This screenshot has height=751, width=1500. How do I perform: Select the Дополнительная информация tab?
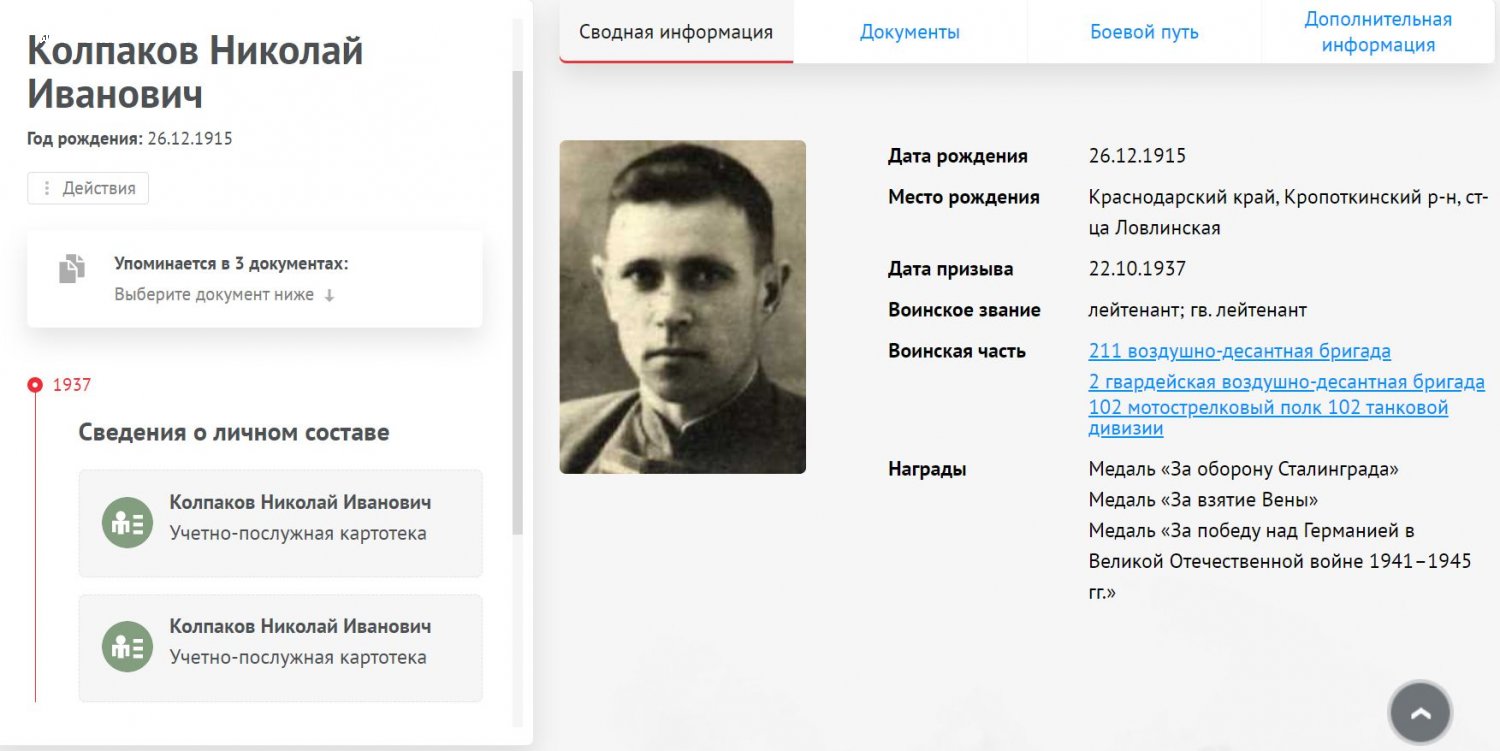pyautogui.click(x=1378, y=32)
